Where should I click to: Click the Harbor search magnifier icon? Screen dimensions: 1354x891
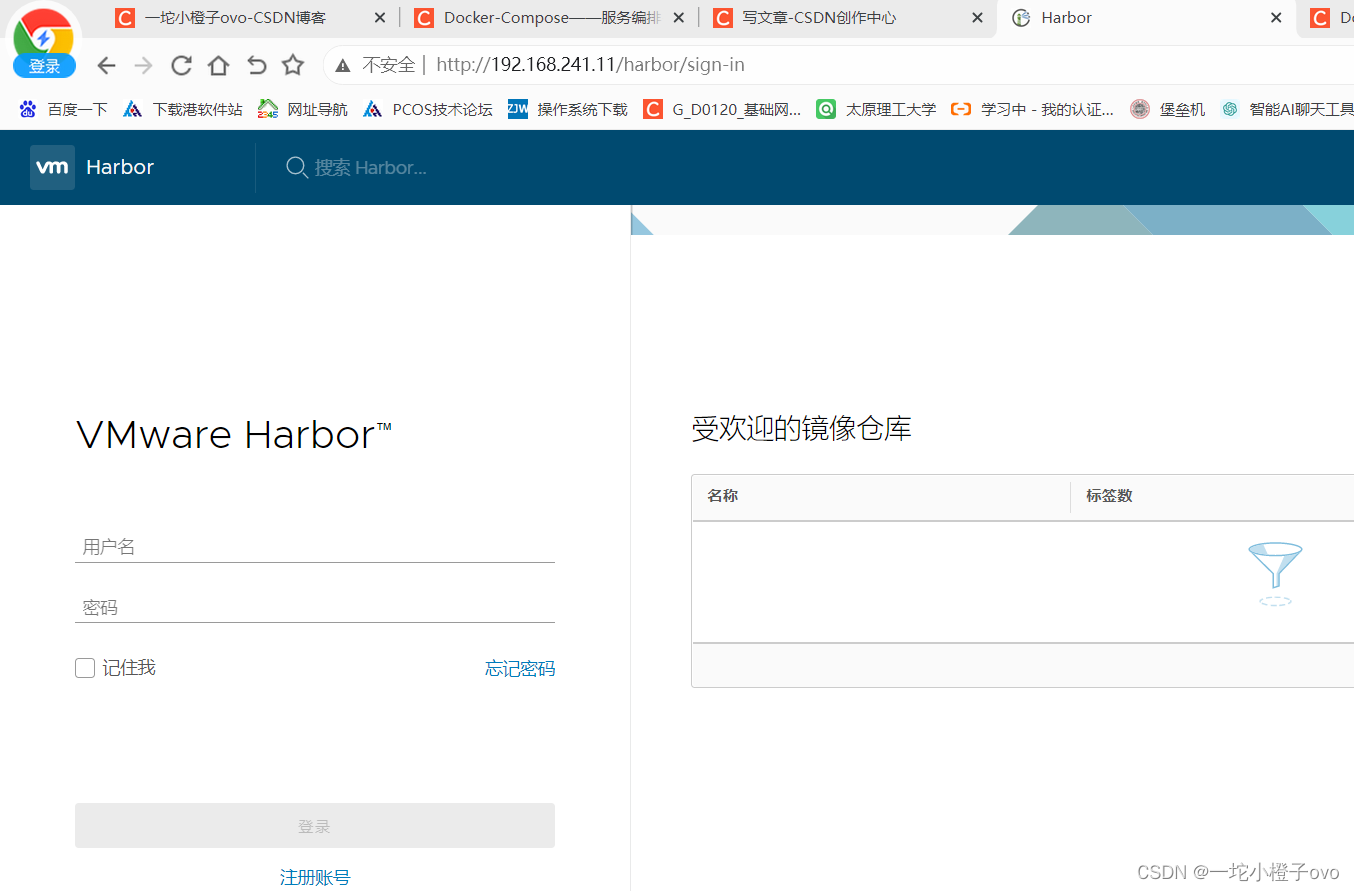tap(297, 167)
